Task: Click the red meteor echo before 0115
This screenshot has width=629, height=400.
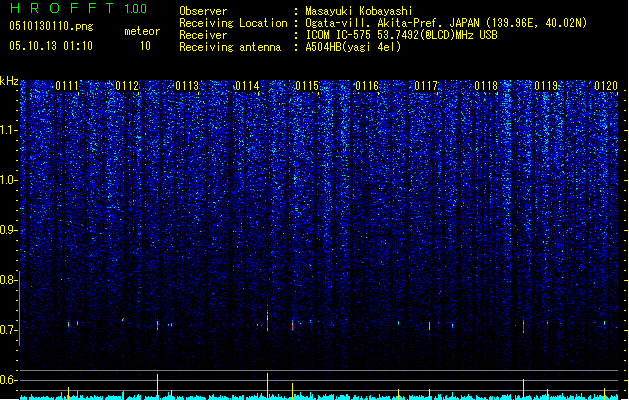Action: click(x=292, y=325)
